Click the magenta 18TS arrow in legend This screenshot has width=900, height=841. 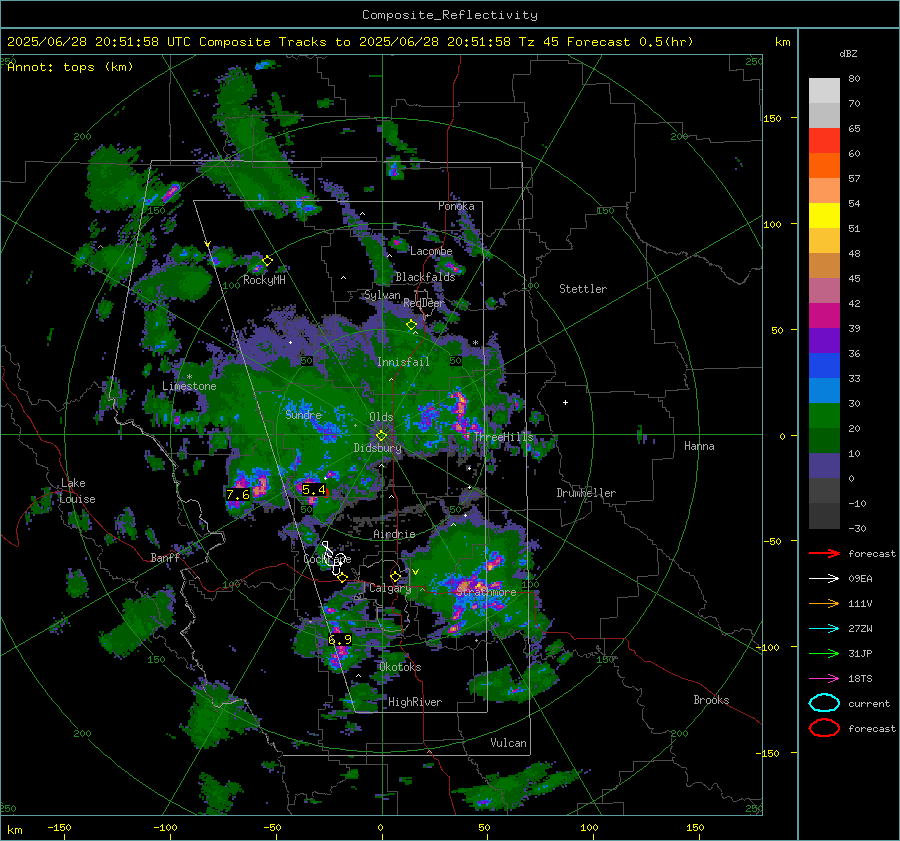tap(824, 679)
